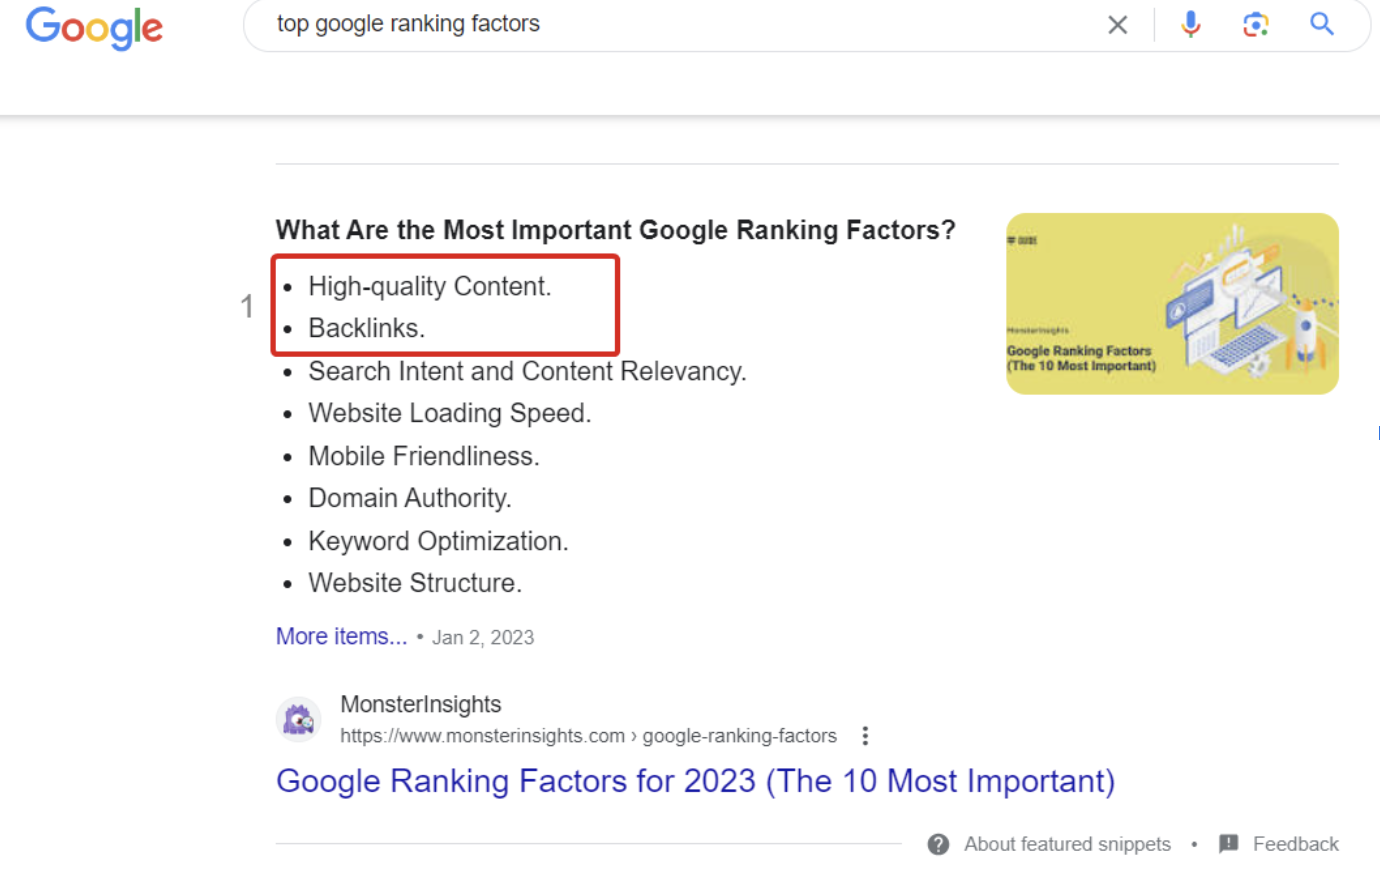The width and height of the screenshot is (1380, 872).
Task: Open Google Ranking Factors for 2023 result
Action: (x=695, y=781)
